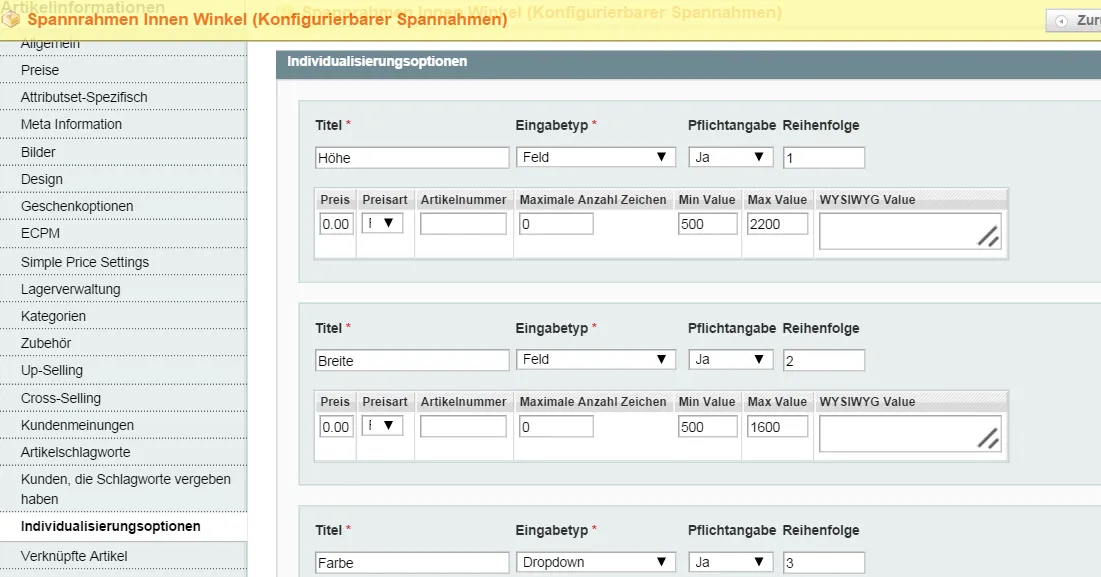Open Geschenkoptionen tab
This screenshot has width=1101, height=577.
(x=123, y=206)
